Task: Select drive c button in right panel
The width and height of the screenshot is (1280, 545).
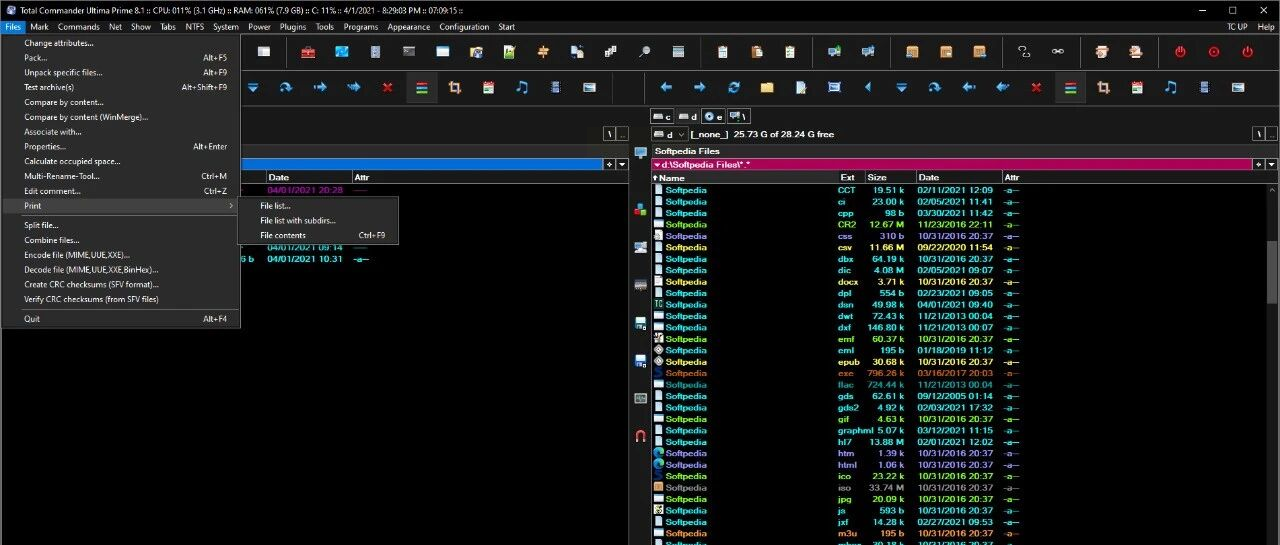Action: click(x=663, y=117)
